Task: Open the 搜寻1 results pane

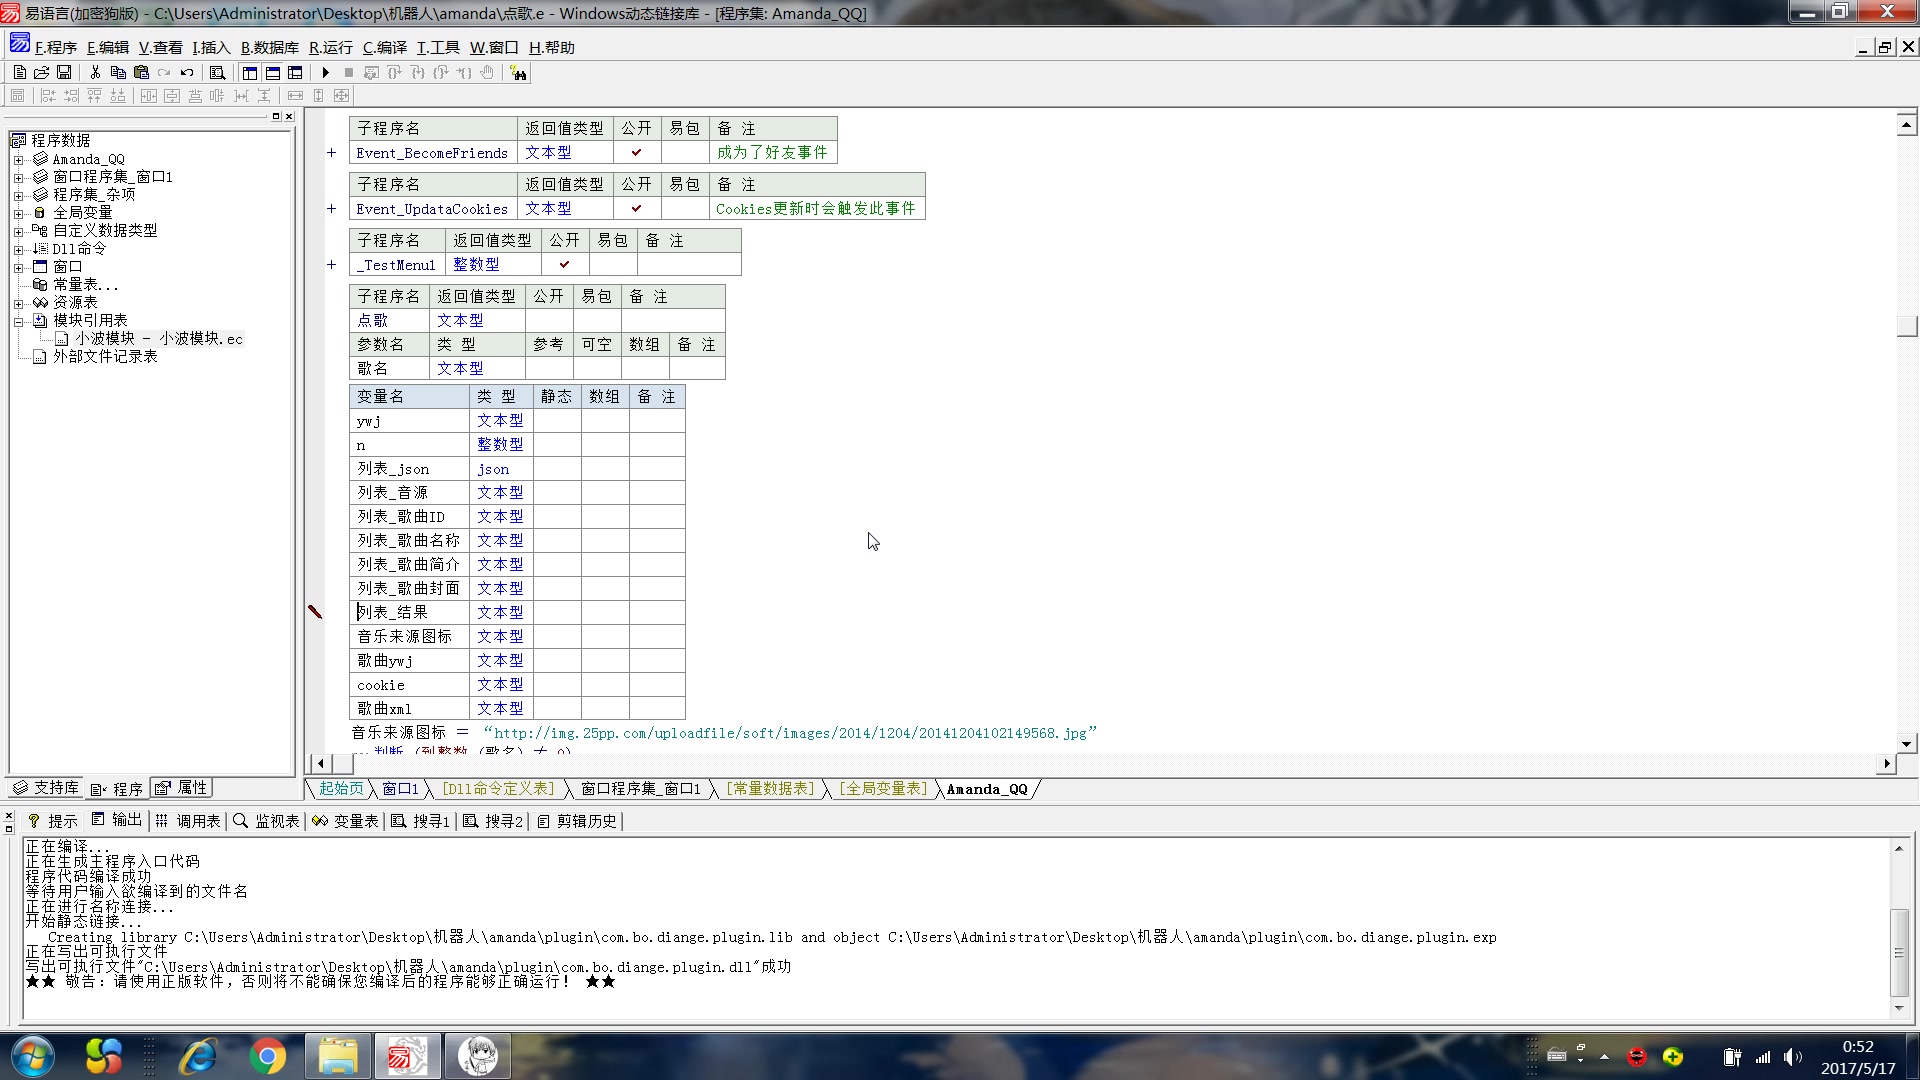Action: 420,821
